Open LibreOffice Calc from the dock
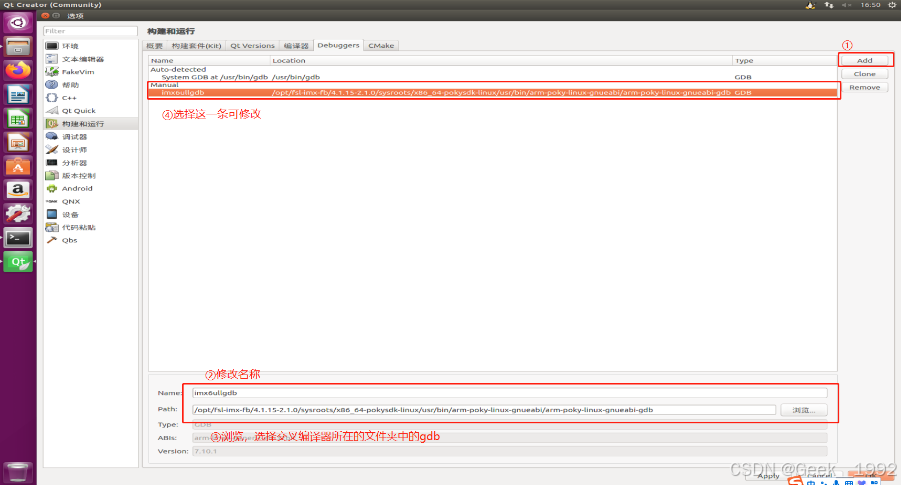This screenshot has width=901, height=485. 18,118
